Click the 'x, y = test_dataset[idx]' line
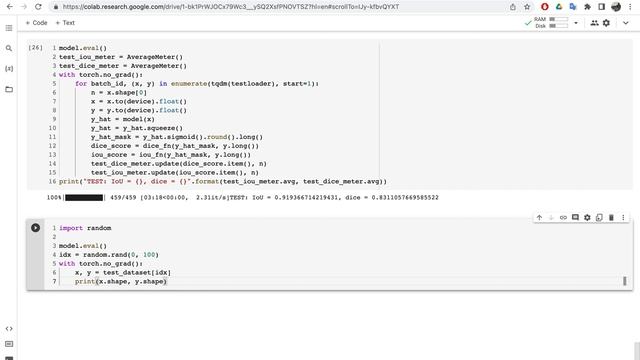The image size is (640, 360). pyautogui.click(x=123, y=273)
